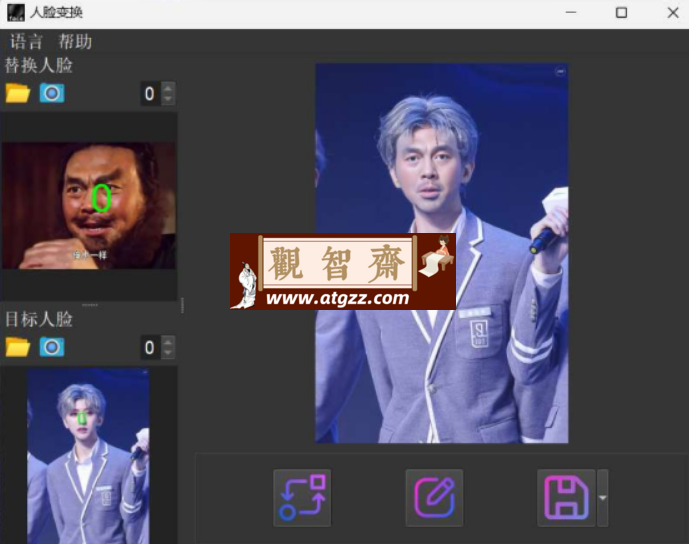
Task: Select the bearded man source face thumbnail
Action: click(89, 205)
